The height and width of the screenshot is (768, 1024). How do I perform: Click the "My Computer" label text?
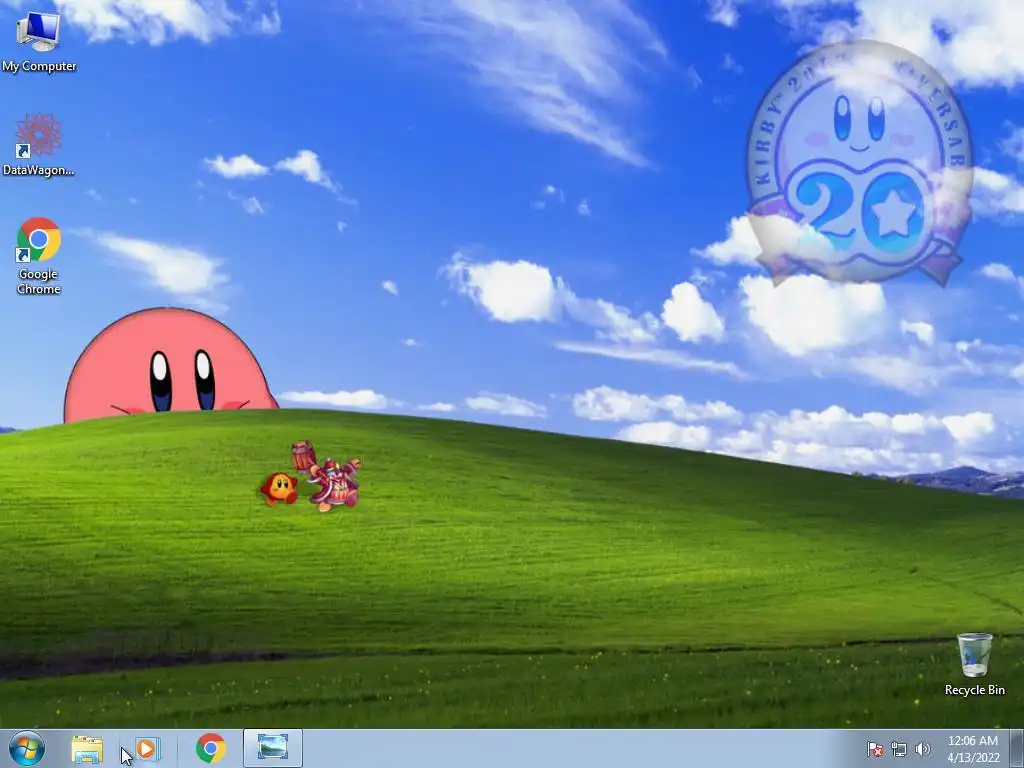[39, 66]
